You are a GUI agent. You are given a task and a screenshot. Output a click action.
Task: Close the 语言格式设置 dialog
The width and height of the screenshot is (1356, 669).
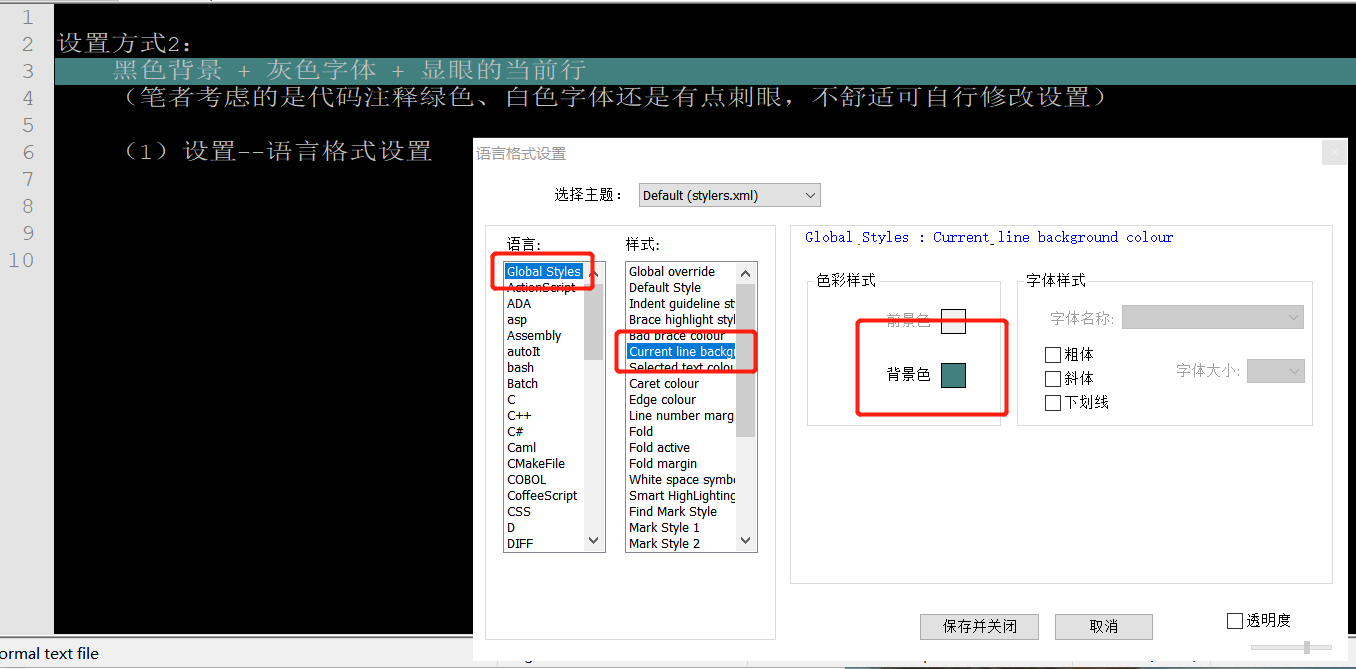click(x=1334, y=153)
